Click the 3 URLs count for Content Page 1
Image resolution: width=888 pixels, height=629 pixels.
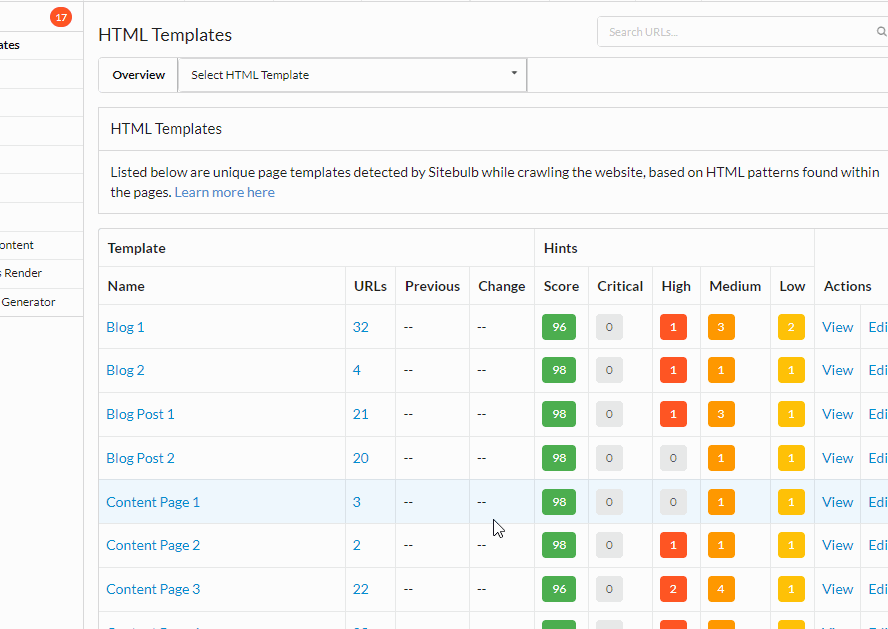click(357, 502)
